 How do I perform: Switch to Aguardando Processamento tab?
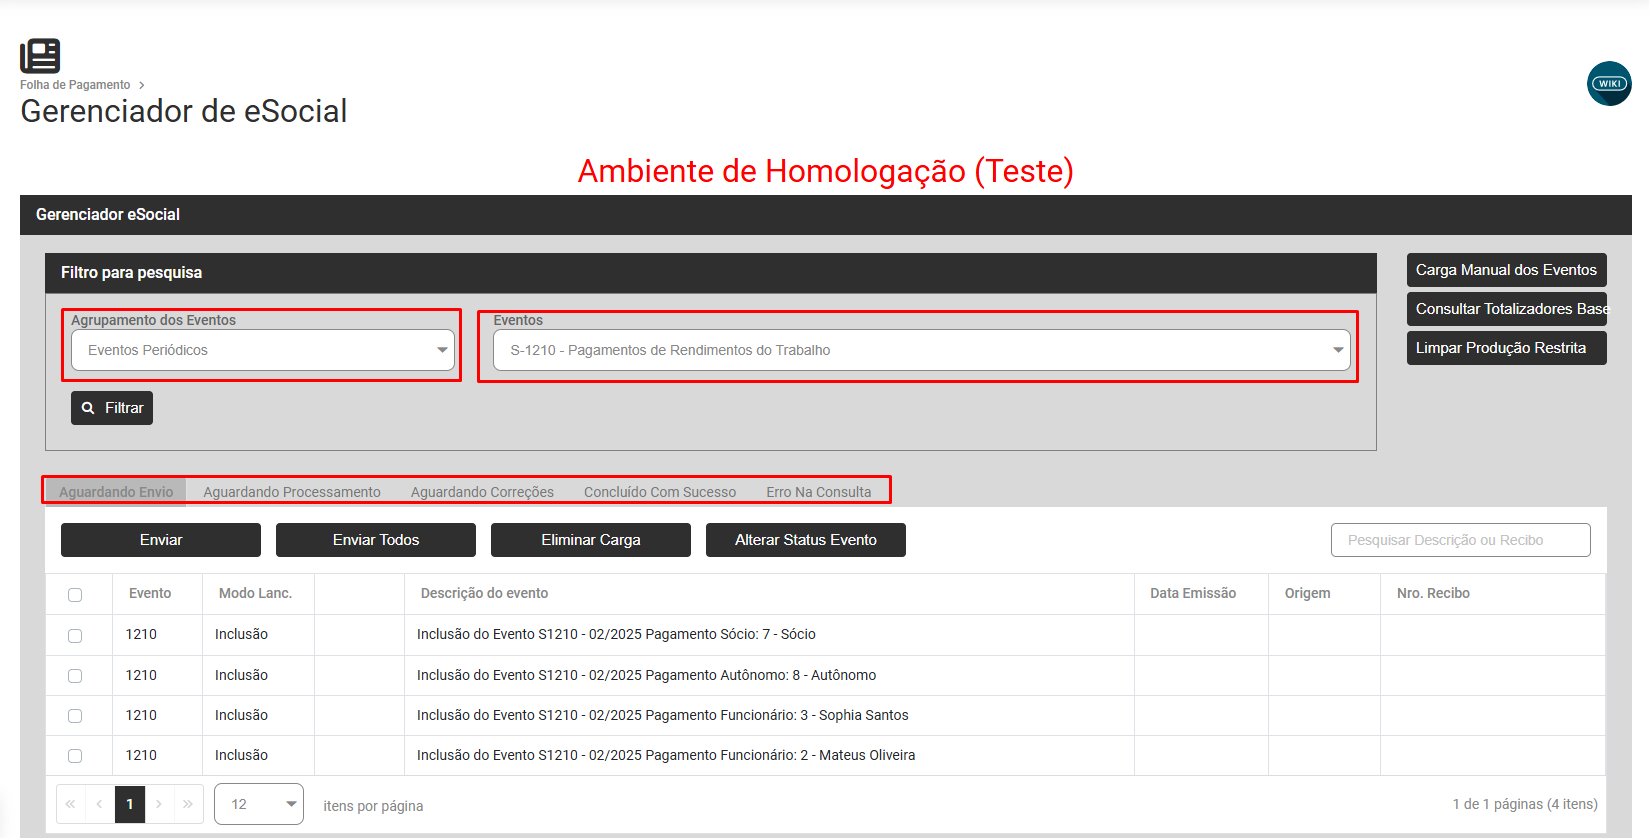coord(292,492)
